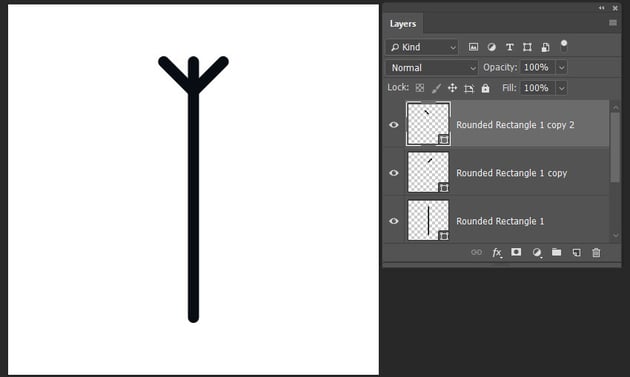Filter layers by adjustment layer icon
The width and height of the screenshot is (630, 377).
491,47
